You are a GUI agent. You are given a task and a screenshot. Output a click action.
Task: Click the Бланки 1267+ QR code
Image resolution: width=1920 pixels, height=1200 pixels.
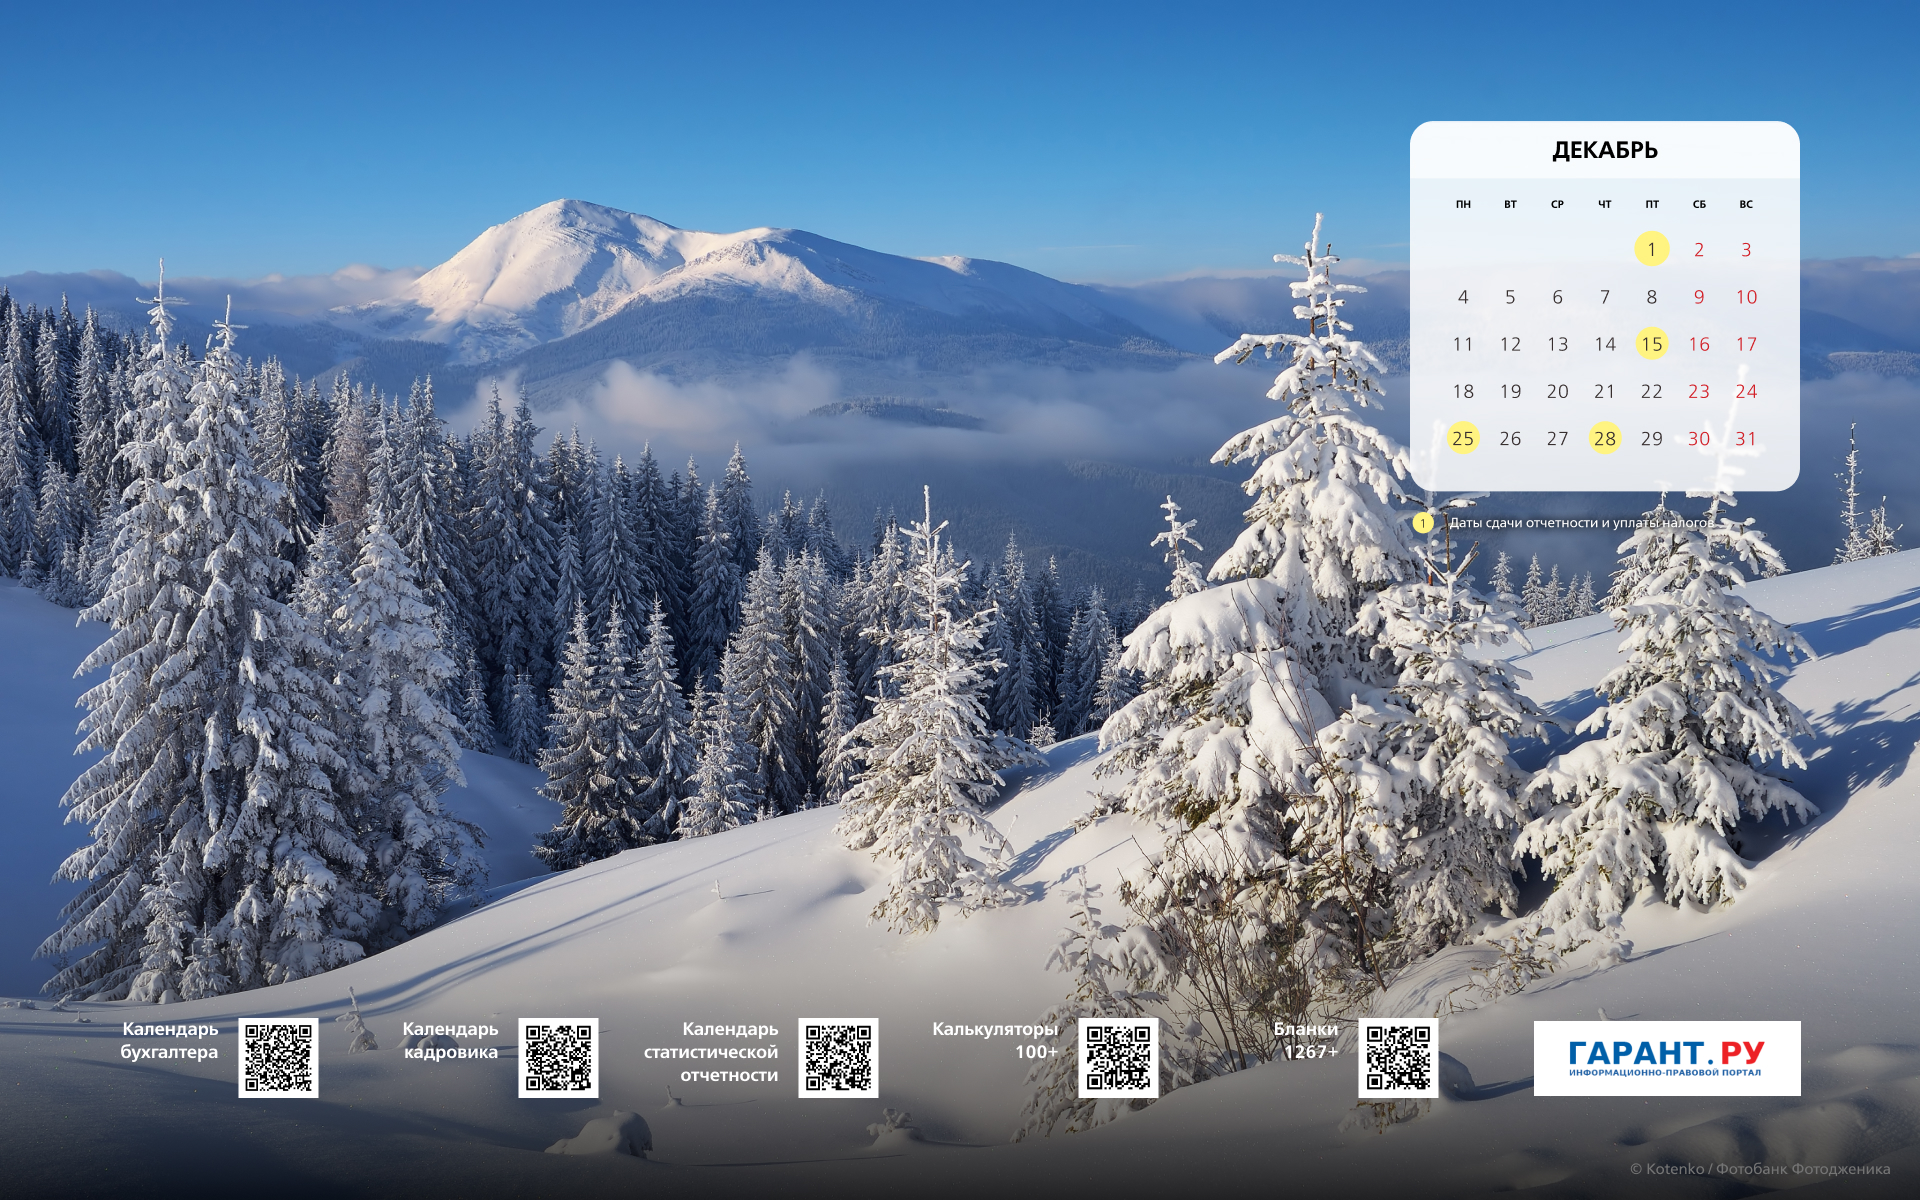tap(1398, 1057)
